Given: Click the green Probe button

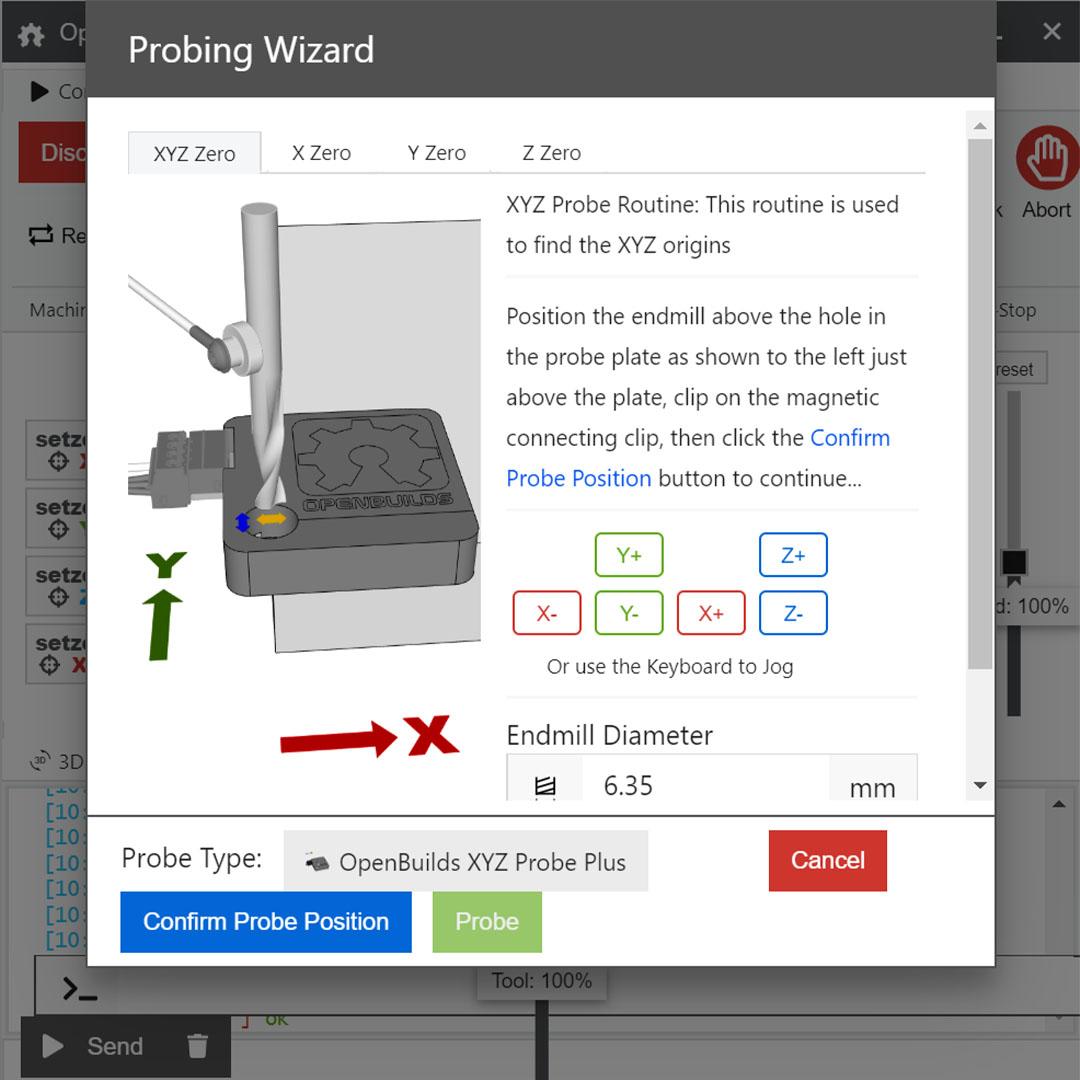Looking at the screenshot, I should (x=487, y=922).
